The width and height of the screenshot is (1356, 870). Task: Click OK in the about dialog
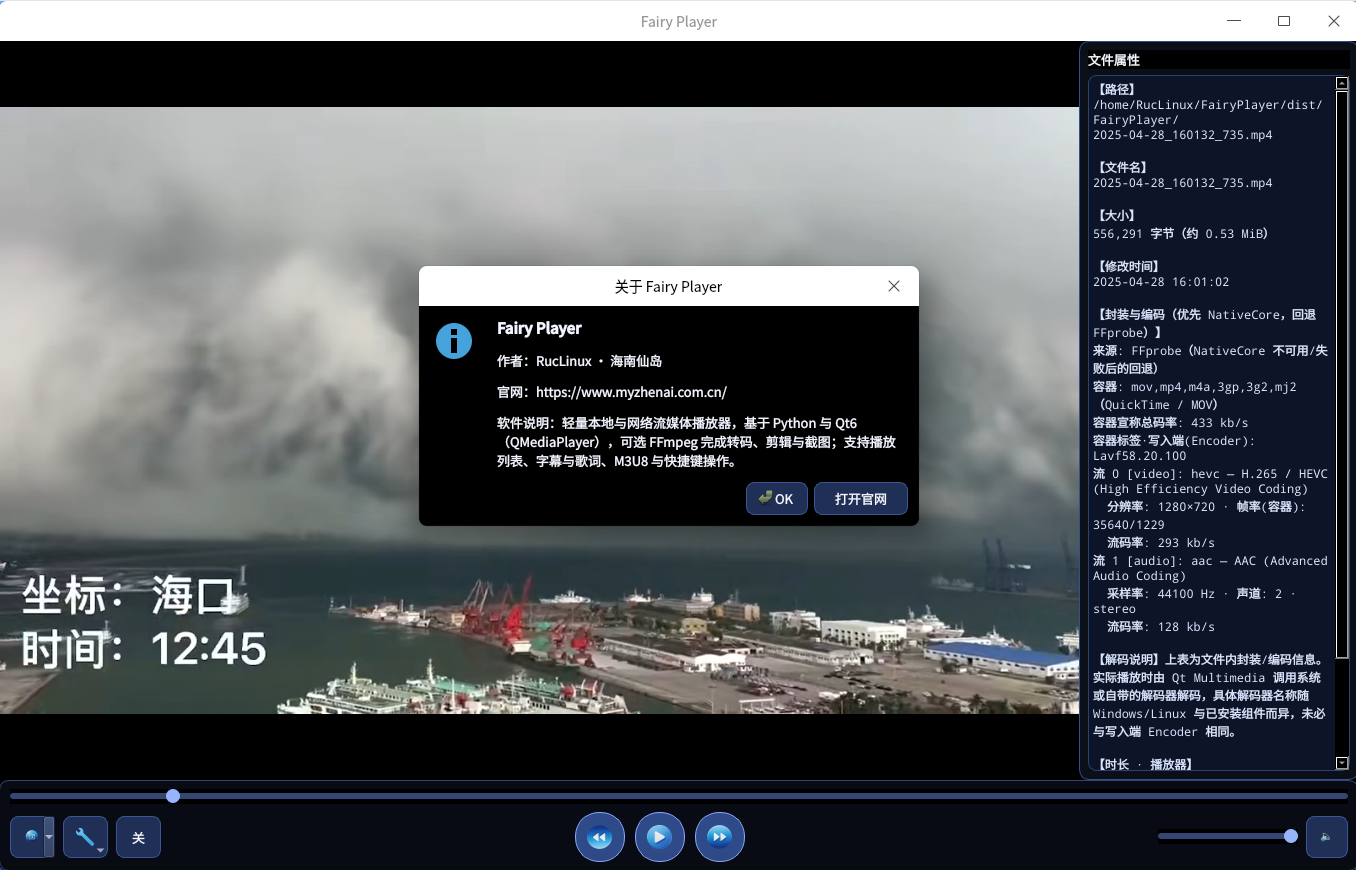776,499
